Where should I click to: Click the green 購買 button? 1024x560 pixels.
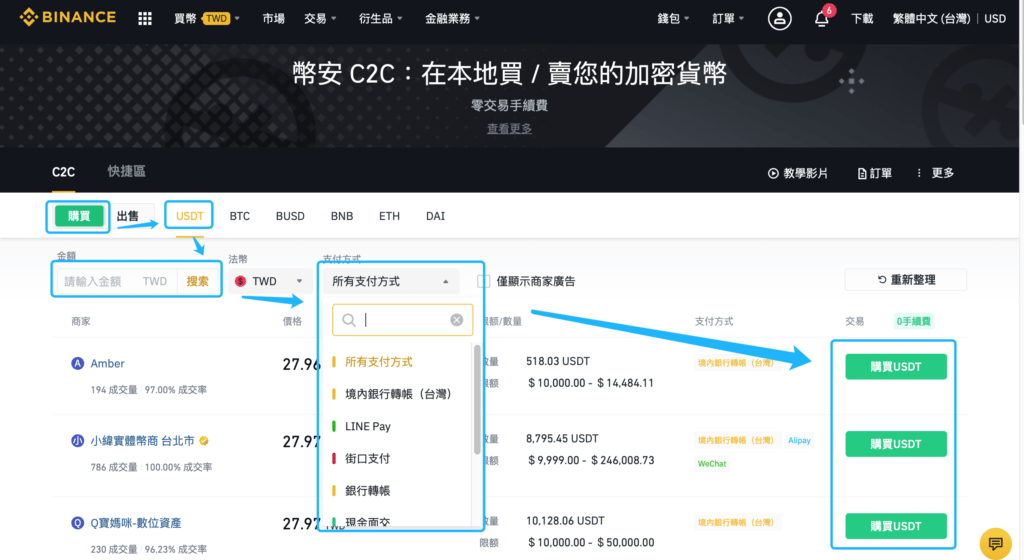click(78, 216)
